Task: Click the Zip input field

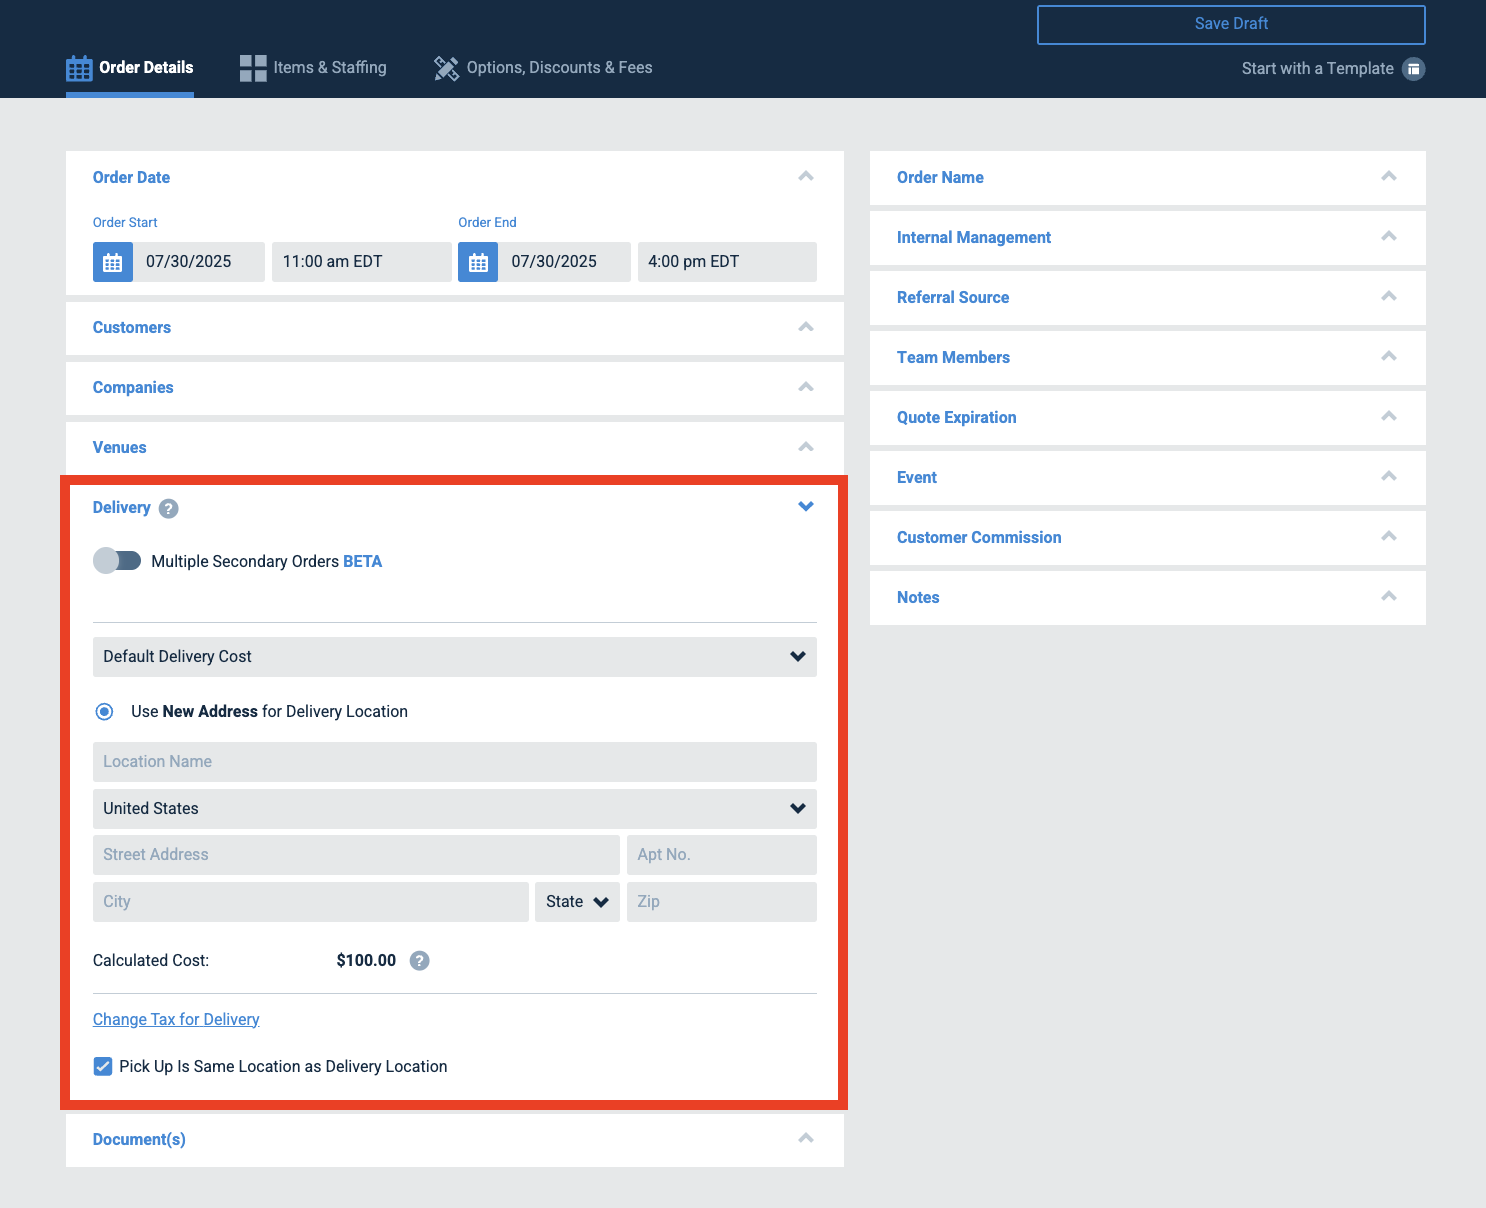Action: click(x=722, y=902)
